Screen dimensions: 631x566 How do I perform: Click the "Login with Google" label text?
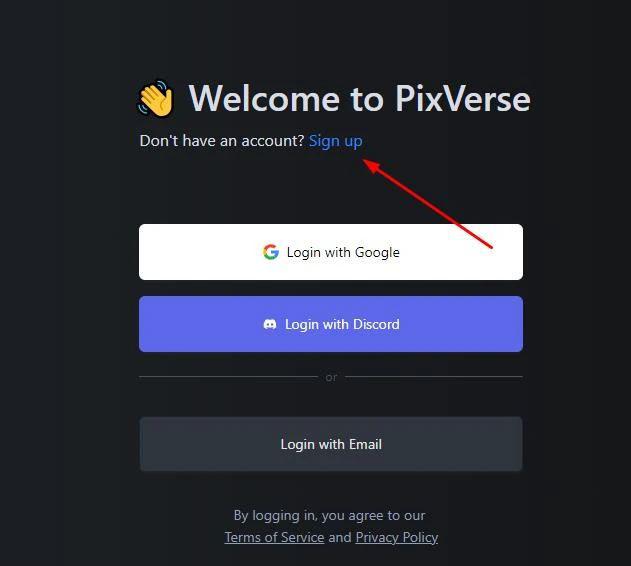343,252
